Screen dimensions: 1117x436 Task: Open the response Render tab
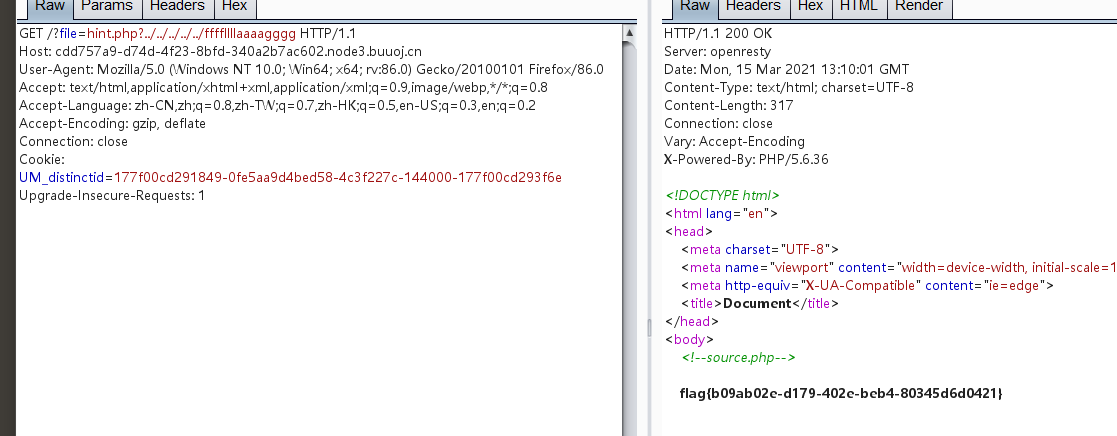click(x=918, y=7)
